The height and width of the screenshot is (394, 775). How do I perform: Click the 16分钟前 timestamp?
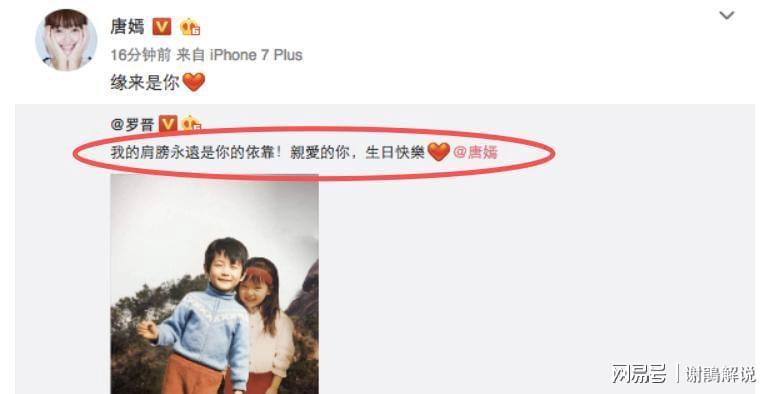click(140, 55)
